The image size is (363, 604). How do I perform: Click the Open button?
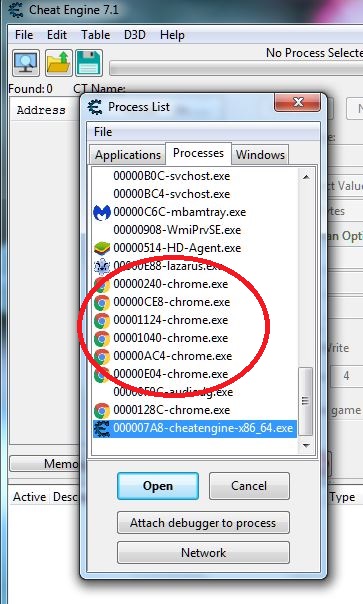[158, 486]
